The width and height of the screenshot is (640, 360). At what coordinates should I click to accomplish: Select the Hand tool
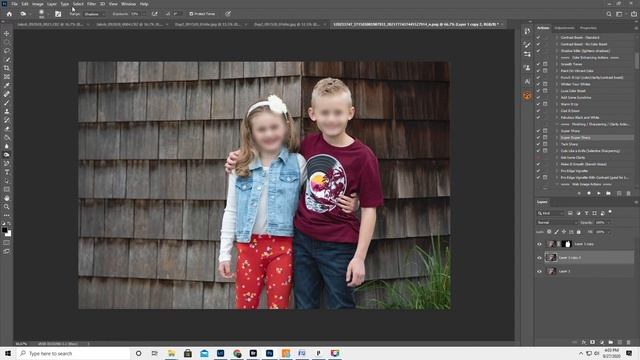coord(7,198)
